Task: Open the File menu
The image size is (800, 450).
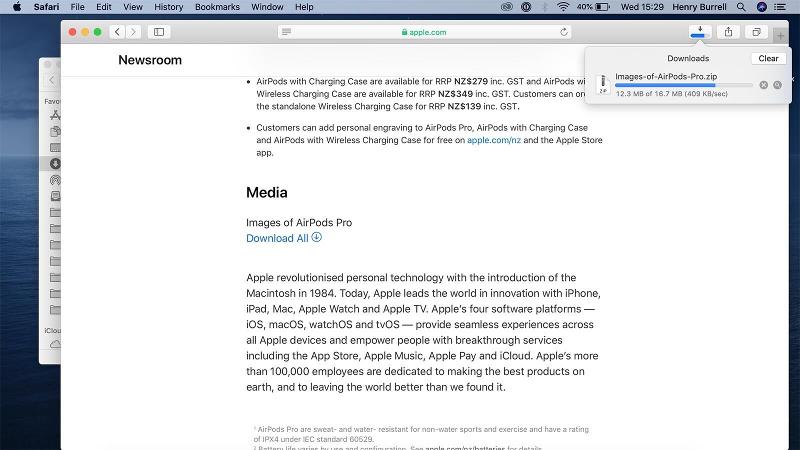Action: [x=78, y=7]
